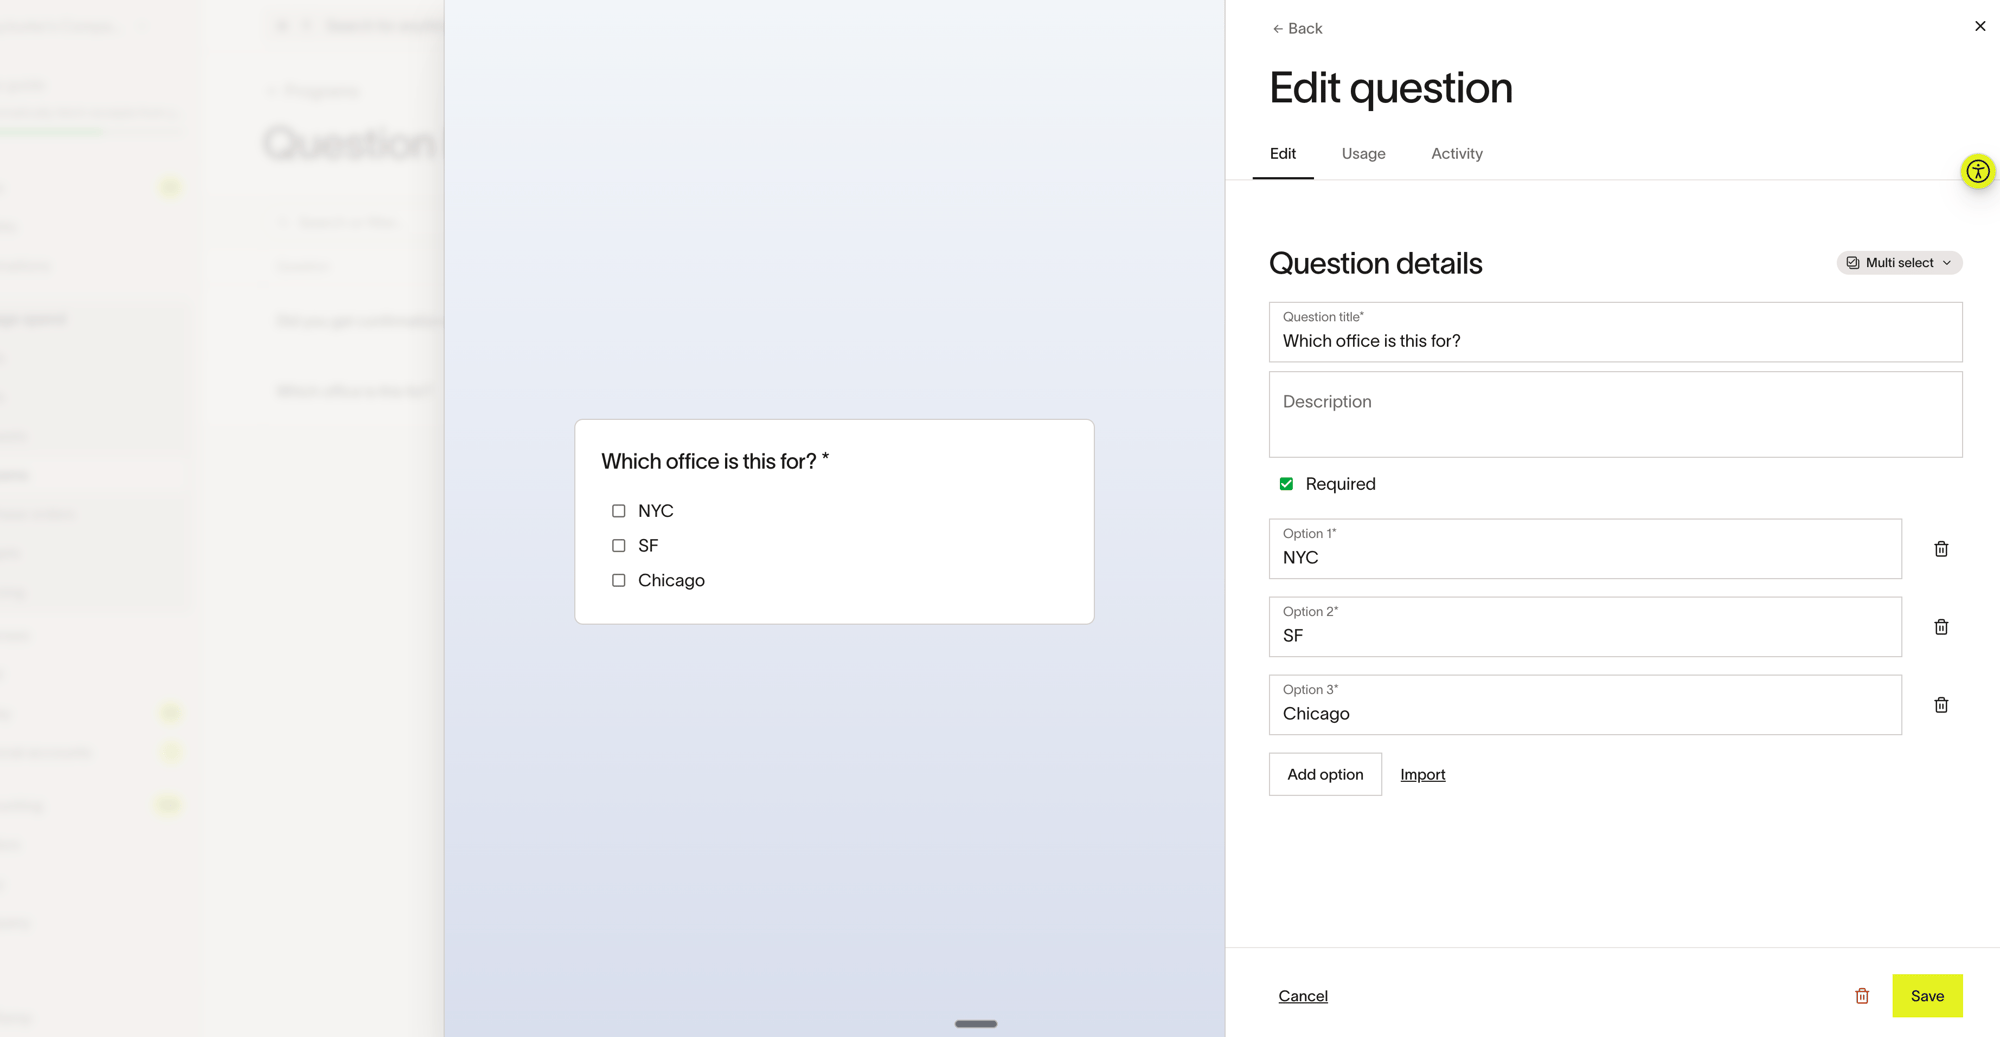2000x1037 pixels.
Task: Click the Add option button
Action: (x=1325, y=774)
